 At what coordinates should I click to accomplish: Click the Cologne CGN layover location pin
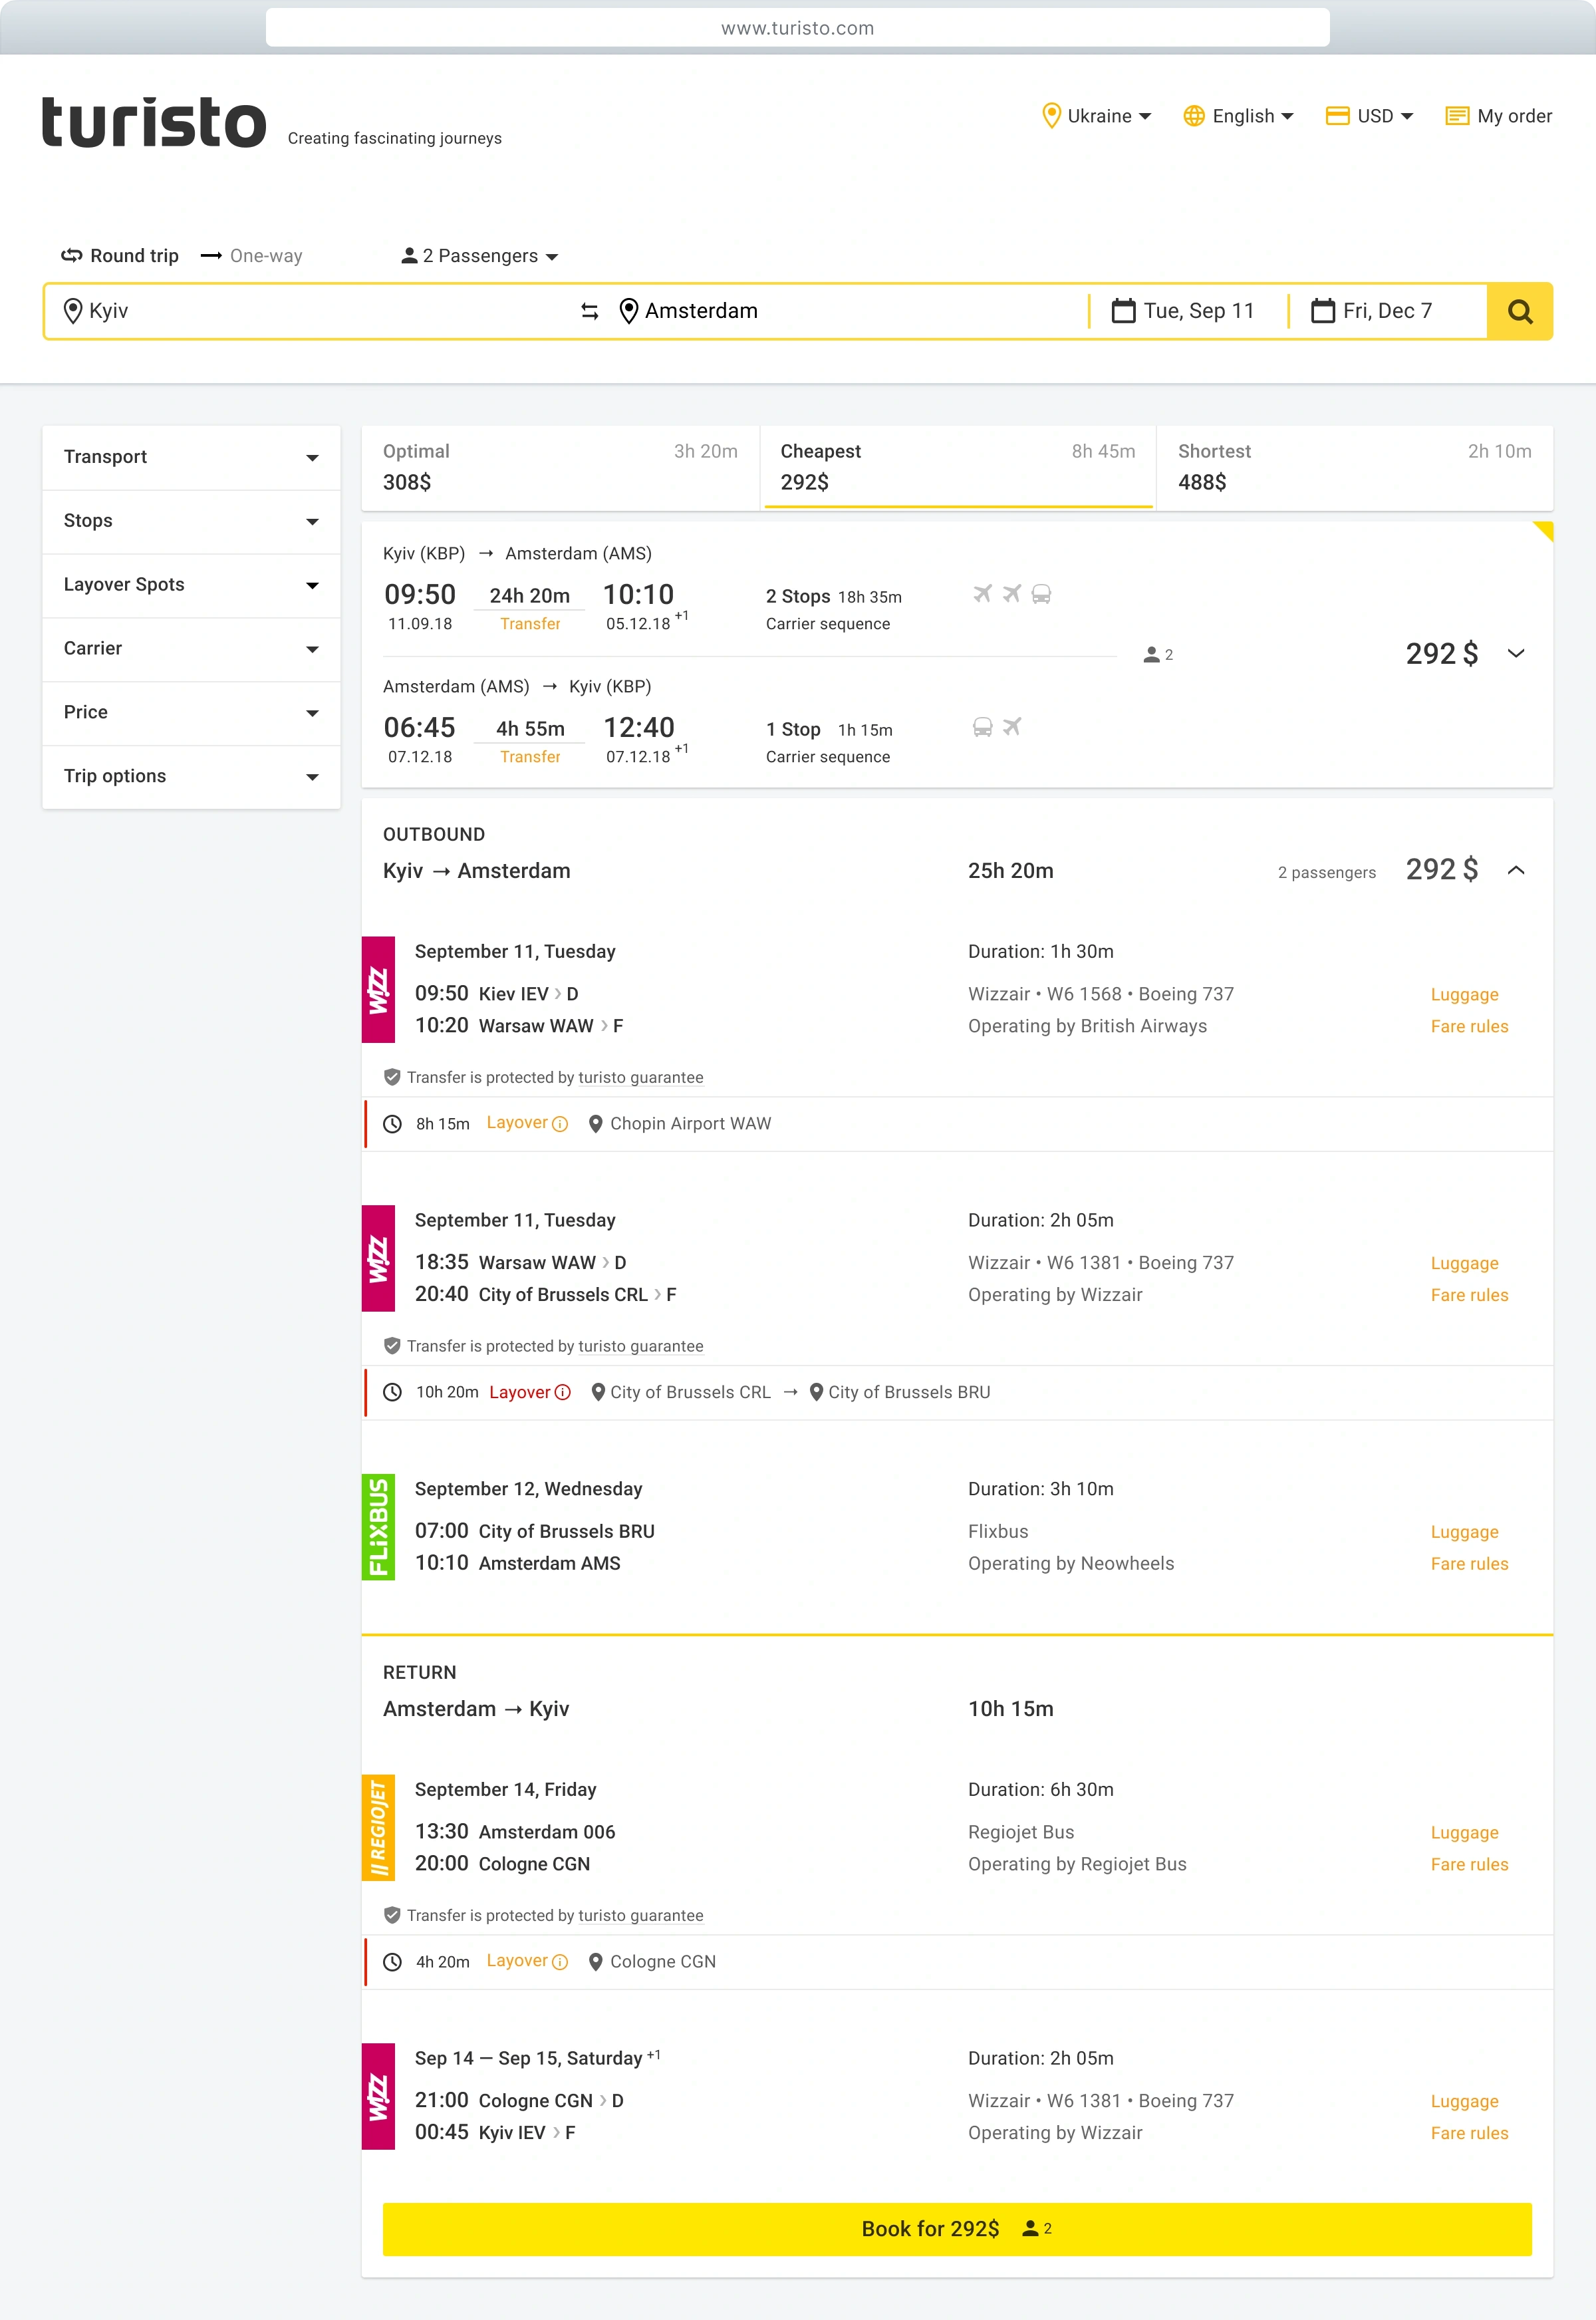595,1961
